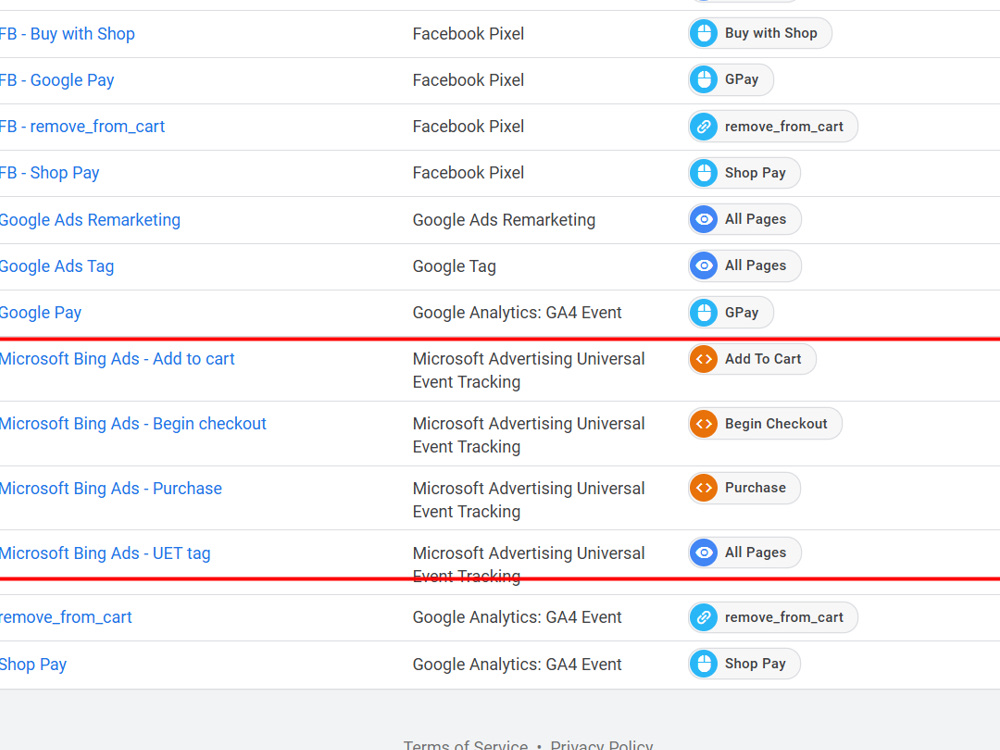1000x750 pixels.
Task: Open the Buy with Shop trigger chip
Action: [x=760, y=33]
